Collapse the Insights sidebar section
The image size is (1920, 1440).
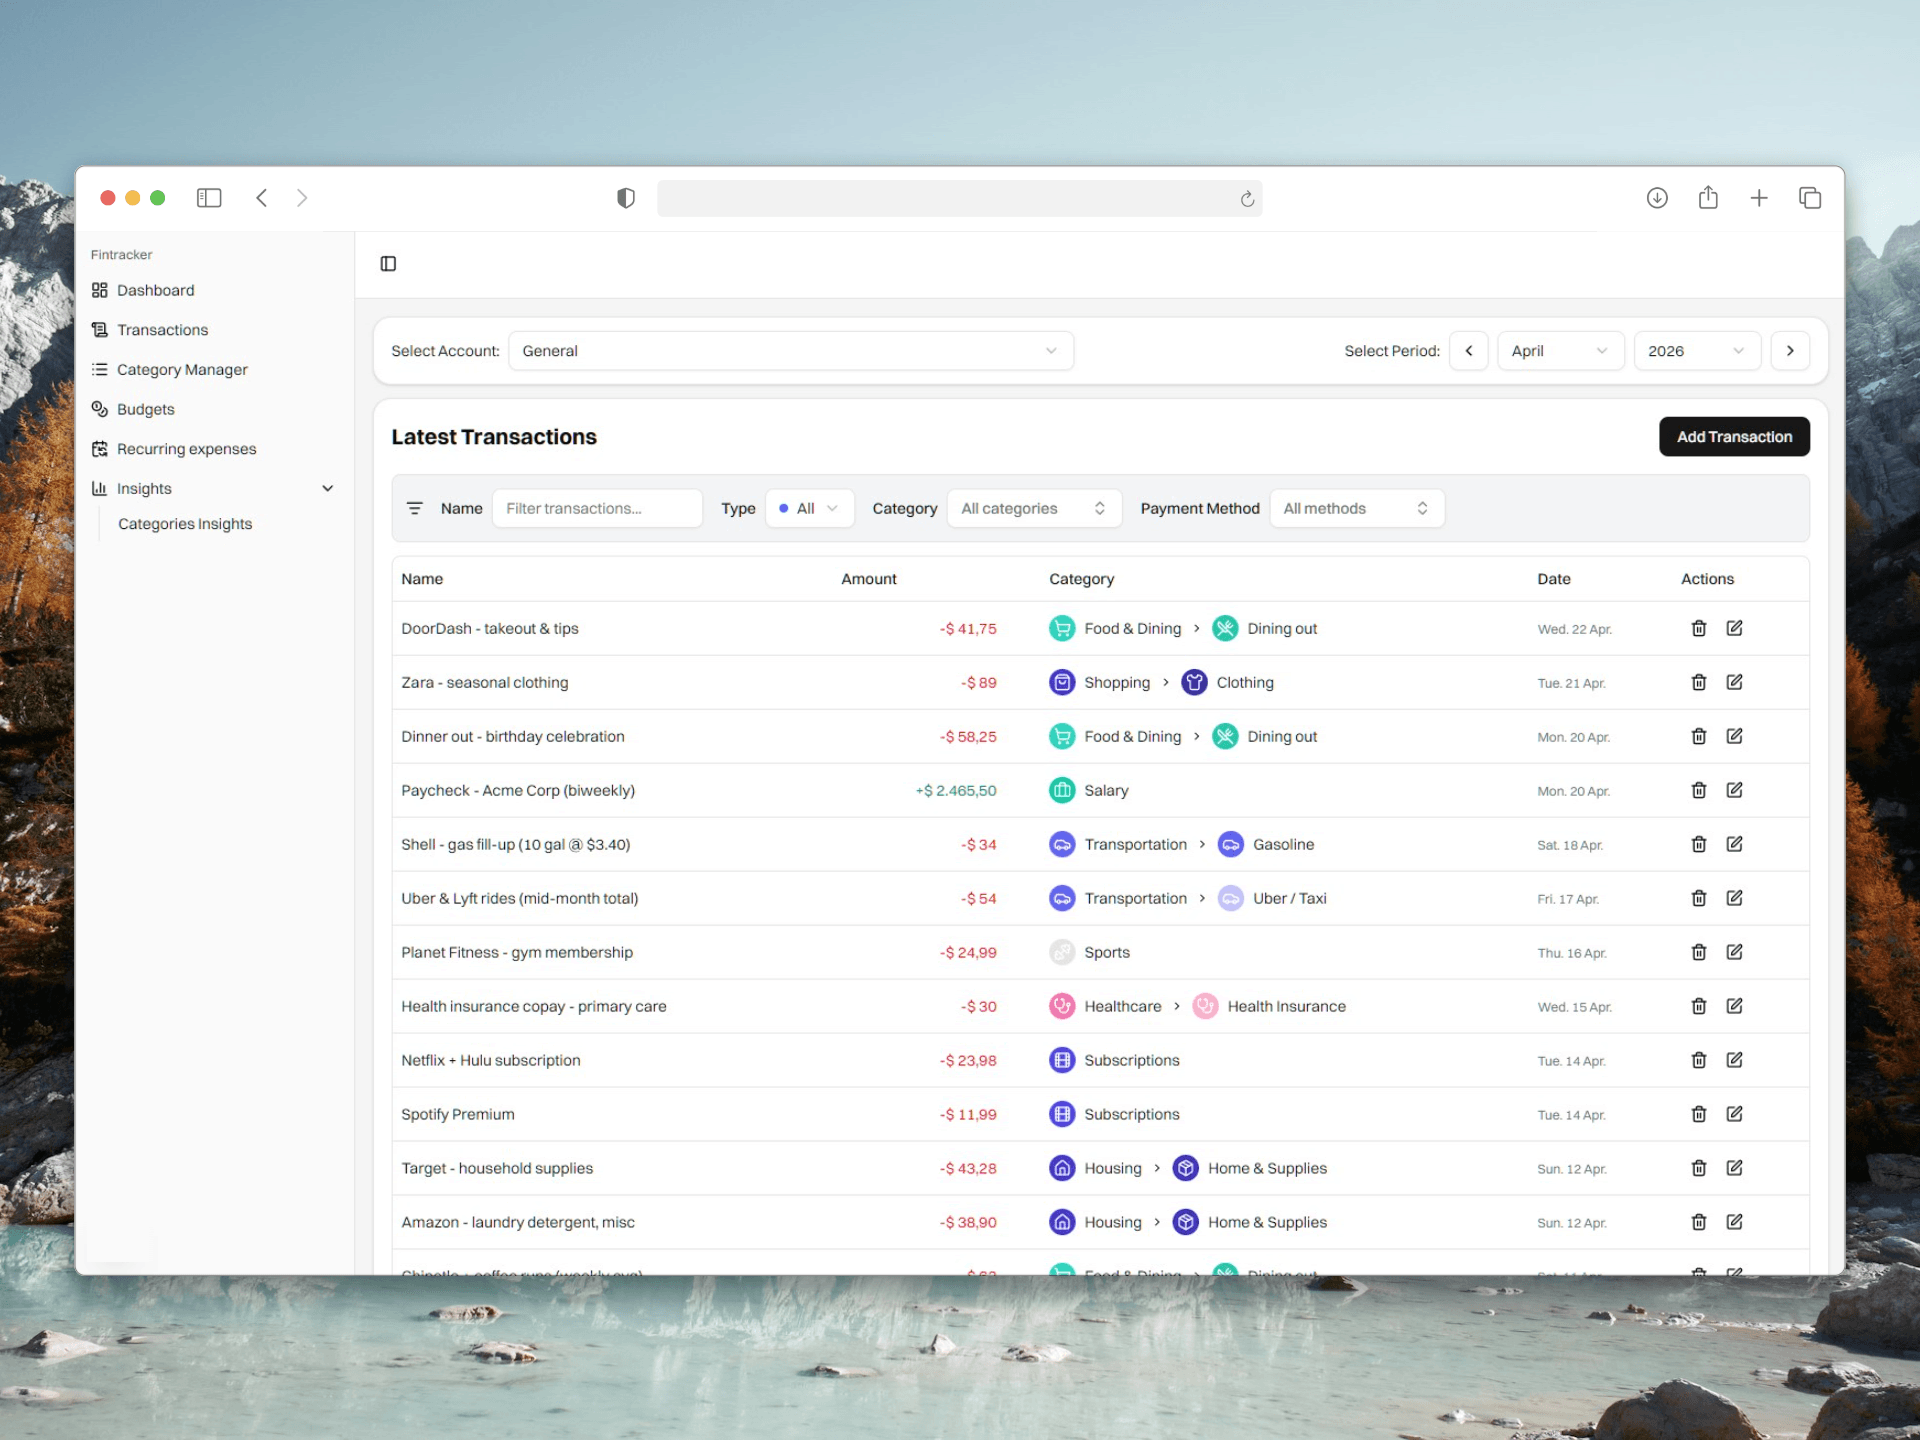pyautogui.click(x=327, y=489)
